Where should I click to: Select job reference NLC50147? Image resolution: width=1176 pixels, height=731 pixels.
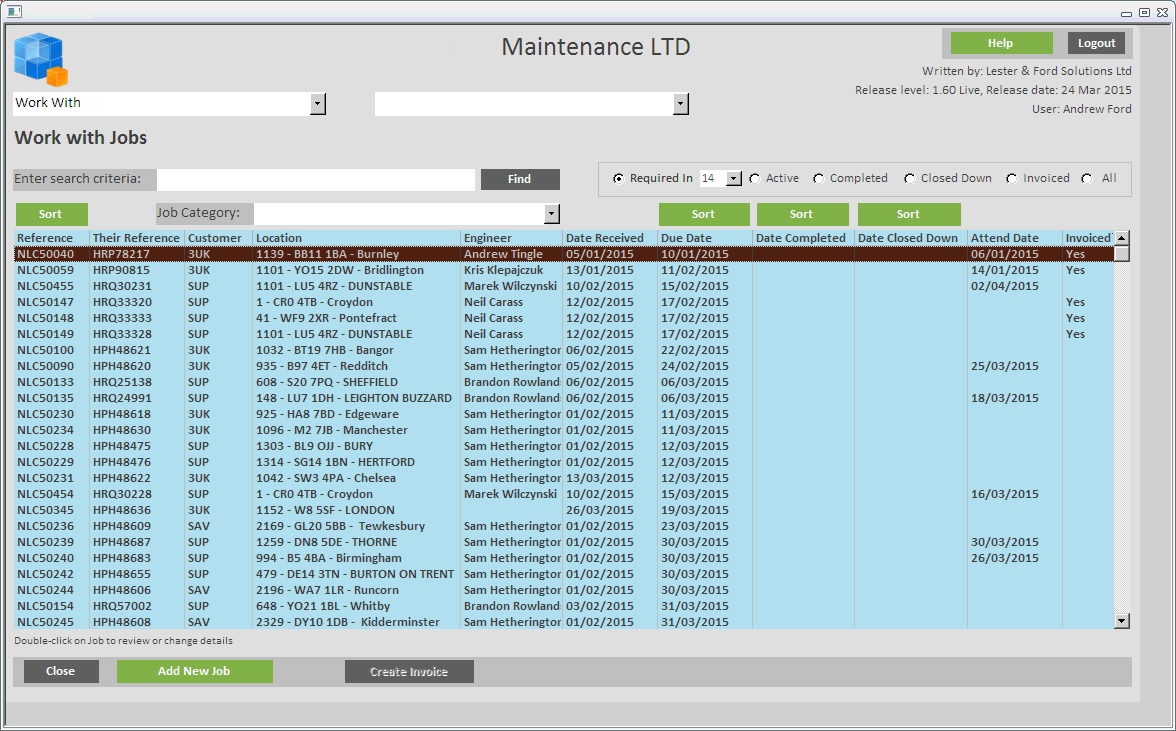coord(46,302)
